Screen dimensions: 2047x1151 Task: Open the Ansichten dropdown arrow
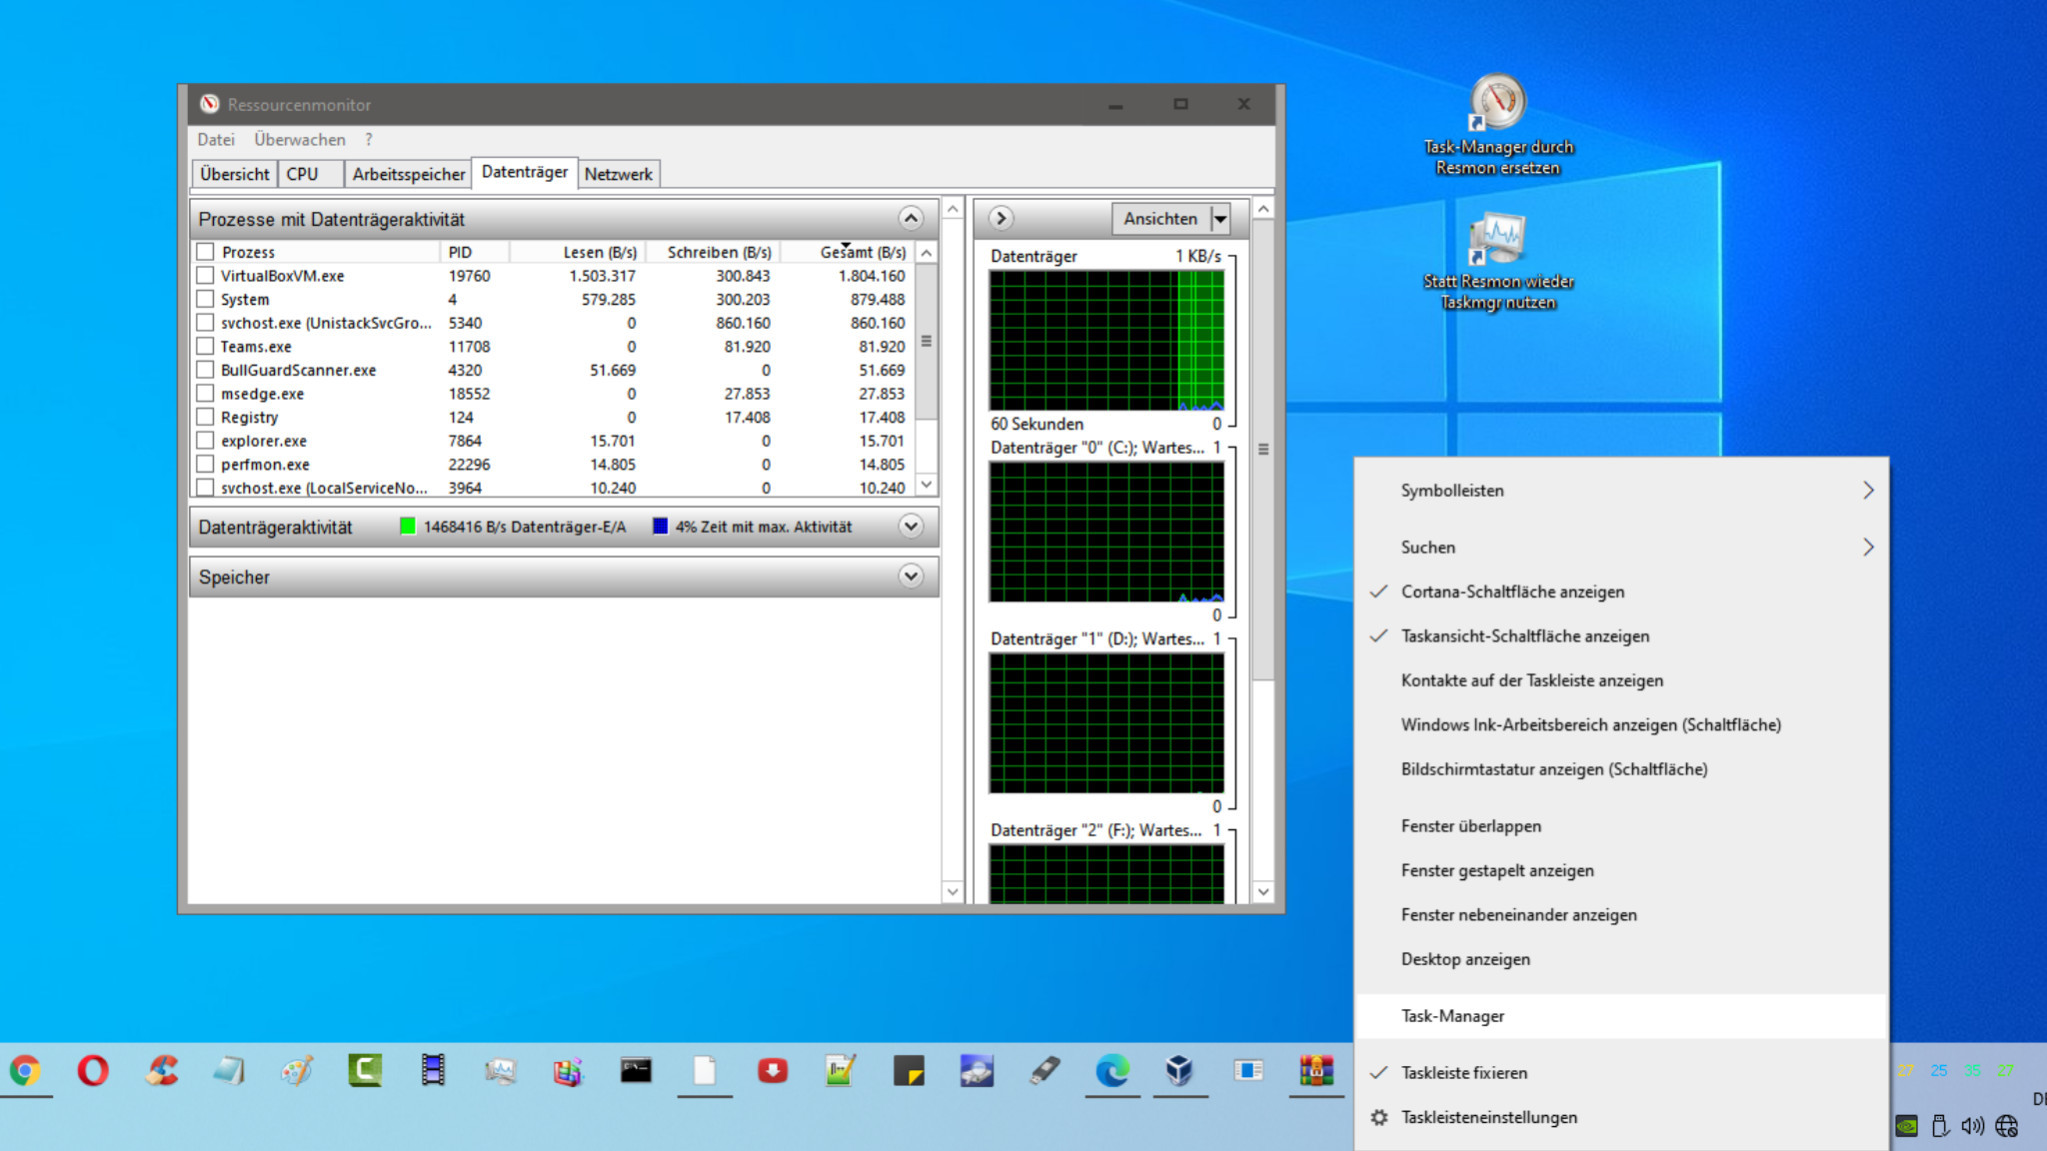point(1220,218)
